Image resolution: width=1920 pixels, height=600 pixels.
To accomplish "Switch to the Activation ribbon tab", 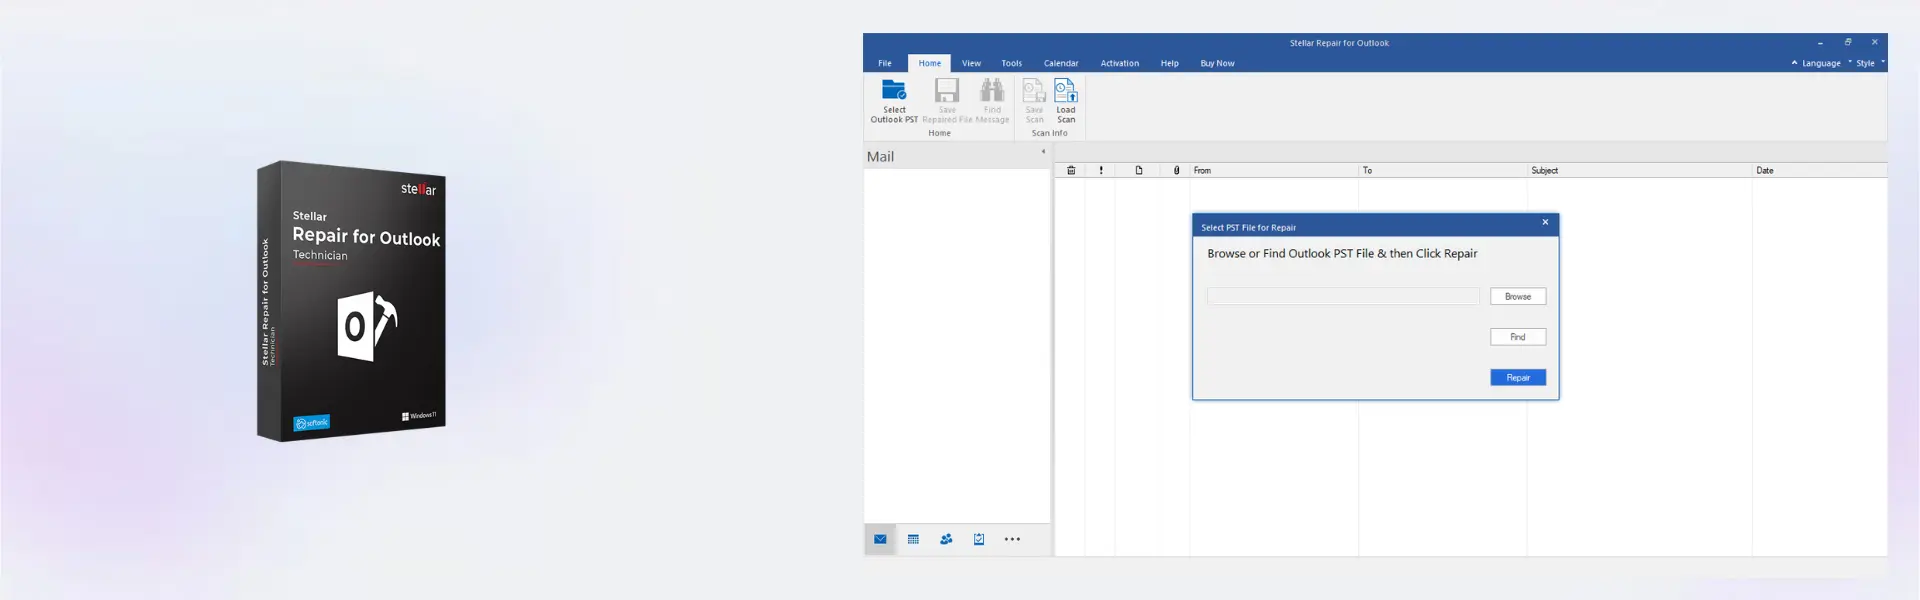I will [1120, 63].
